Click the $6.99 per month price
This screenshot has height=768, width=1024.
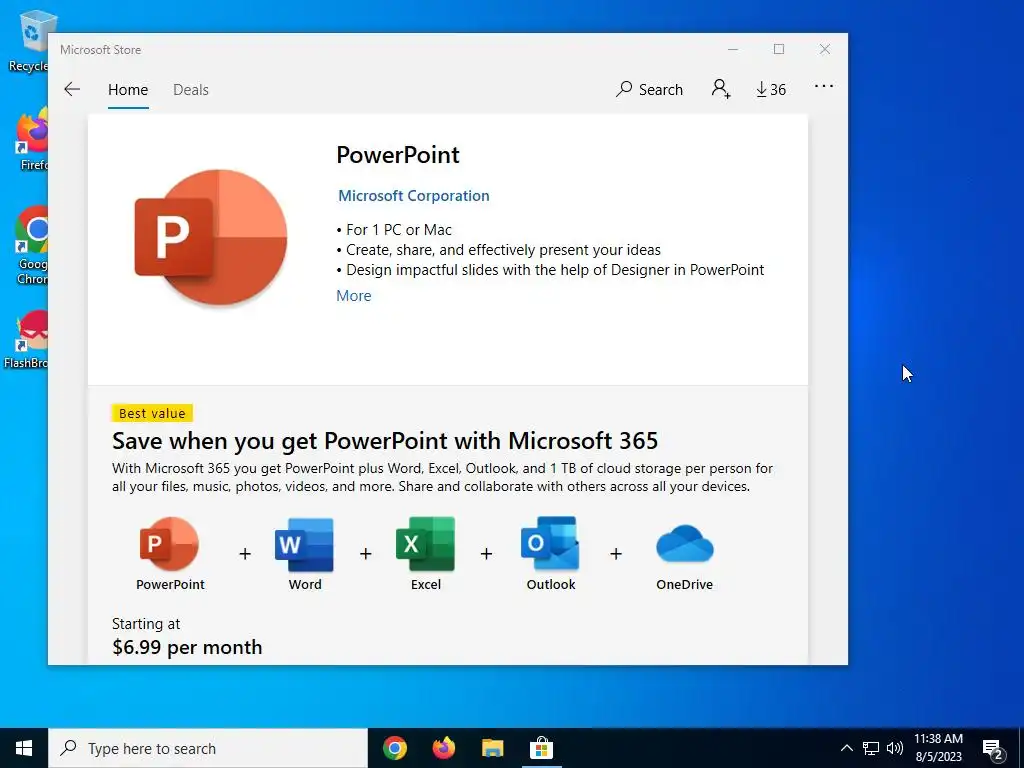pos(187,647)
